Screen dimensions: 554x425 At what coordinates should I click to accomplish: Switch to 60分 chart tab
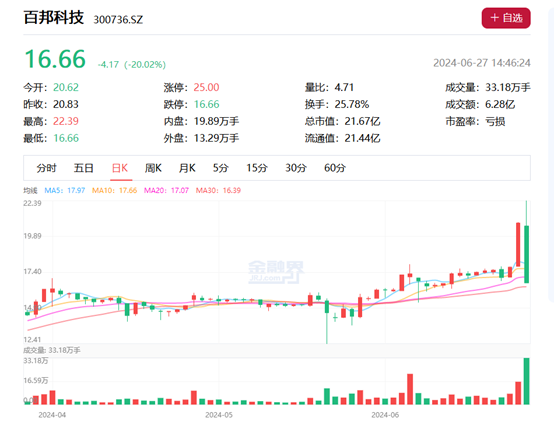coord(335,168)
